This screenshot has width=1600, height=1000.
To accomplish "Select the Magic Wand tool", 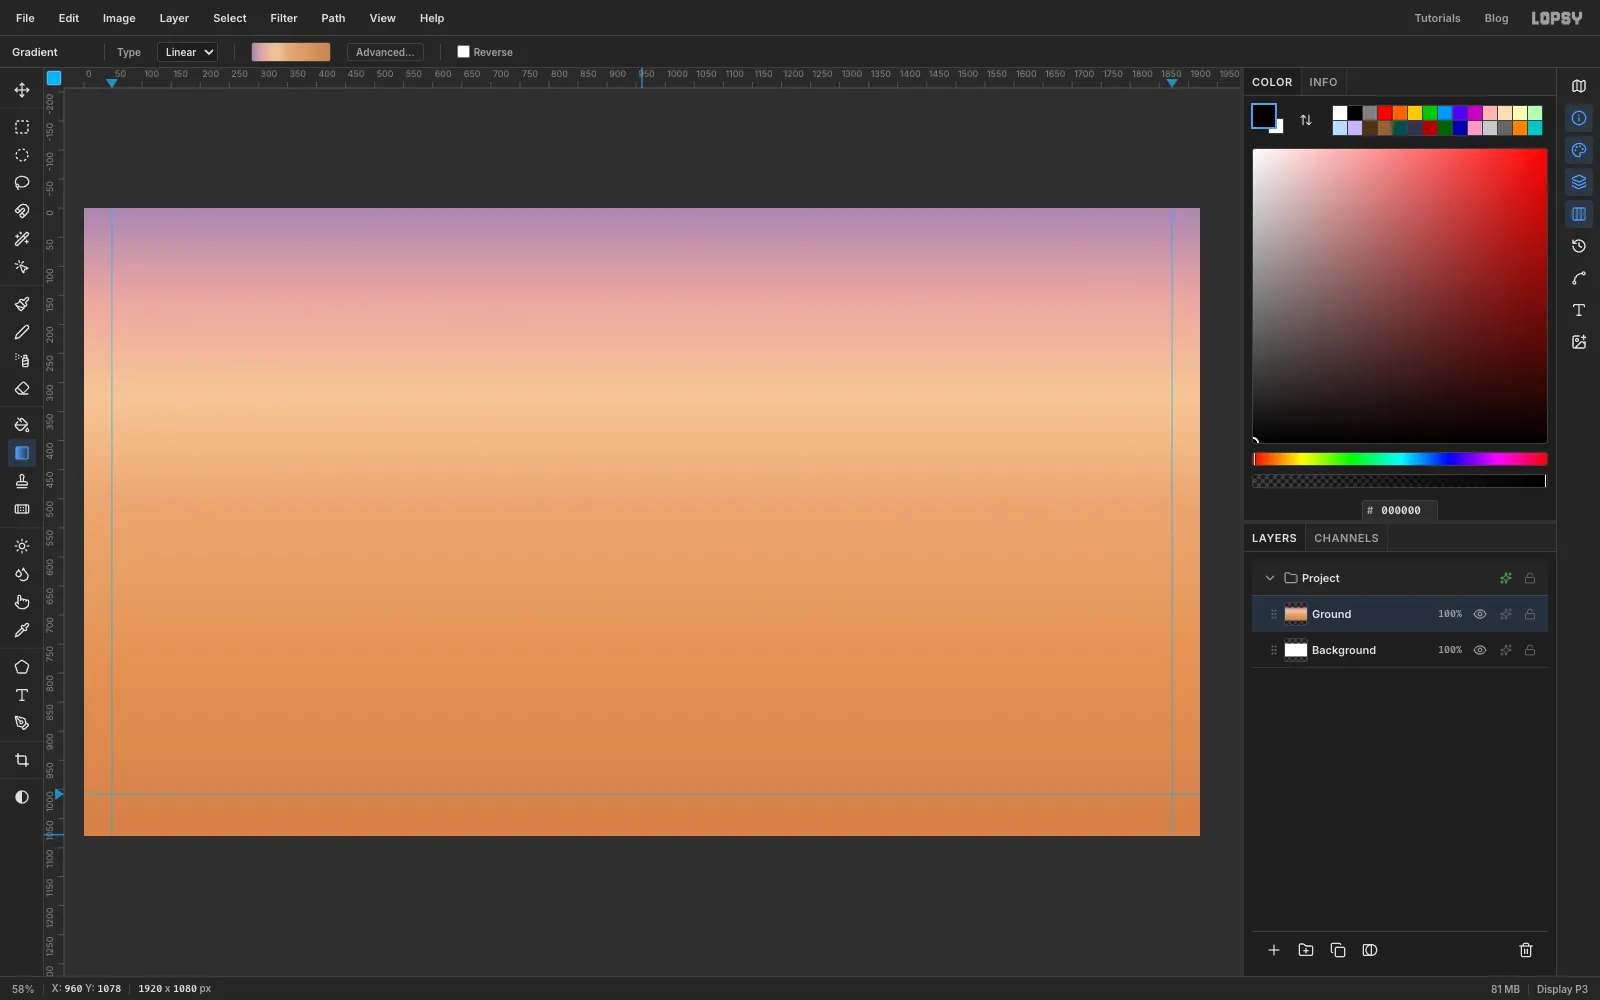I will pyautogui.click(x=22, y=239).
